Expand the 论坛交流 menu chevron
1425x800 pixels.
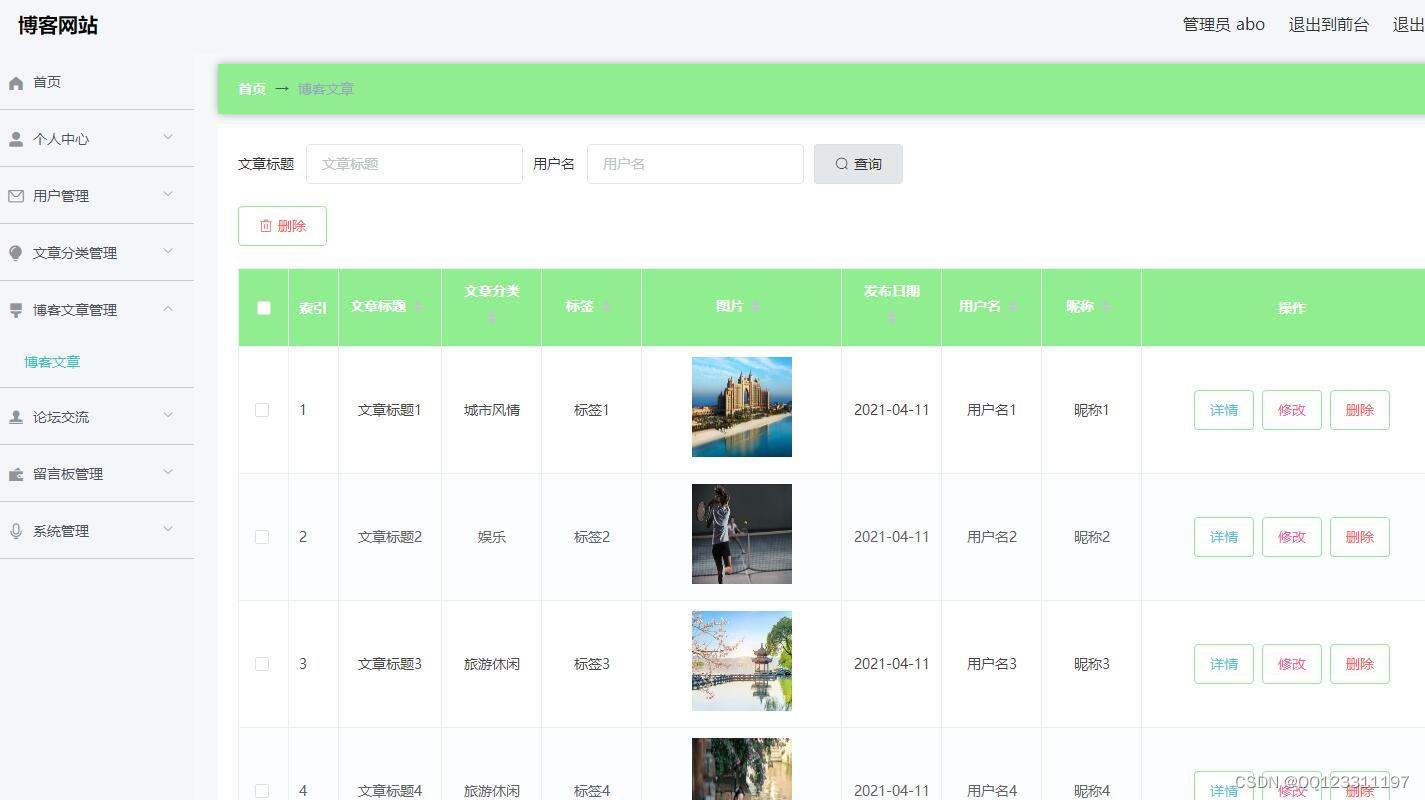tap(168, 416)
